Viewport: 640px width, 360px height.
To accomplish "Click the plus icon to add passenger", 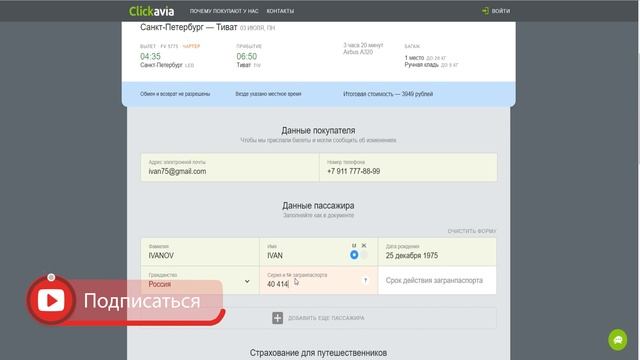I will [x=278, y=318].
